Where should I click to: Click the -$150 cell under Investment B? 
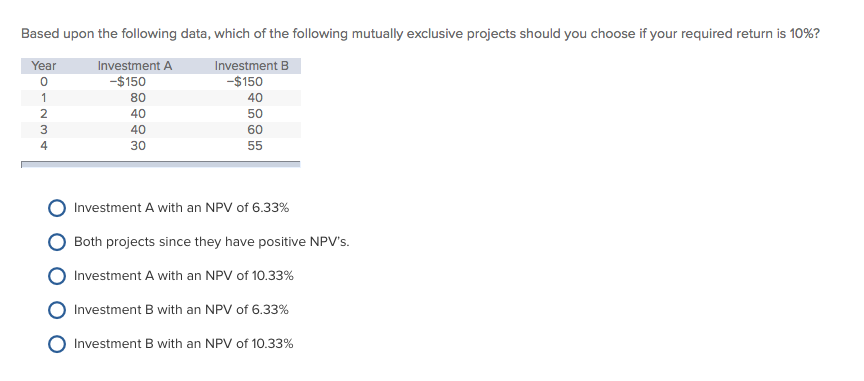tap(245, 82)
